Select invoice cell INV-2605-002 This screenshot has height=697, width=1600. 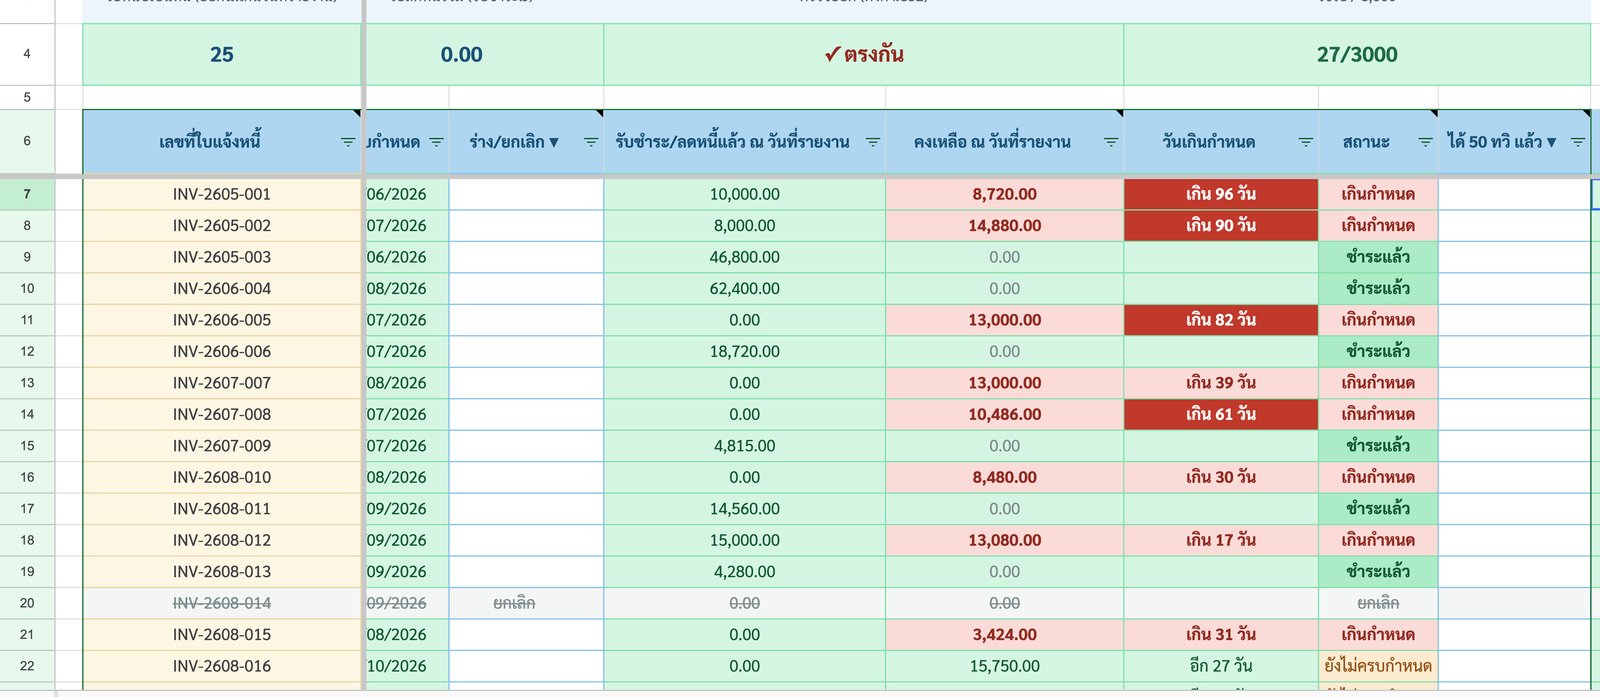(x=222, y=226)
